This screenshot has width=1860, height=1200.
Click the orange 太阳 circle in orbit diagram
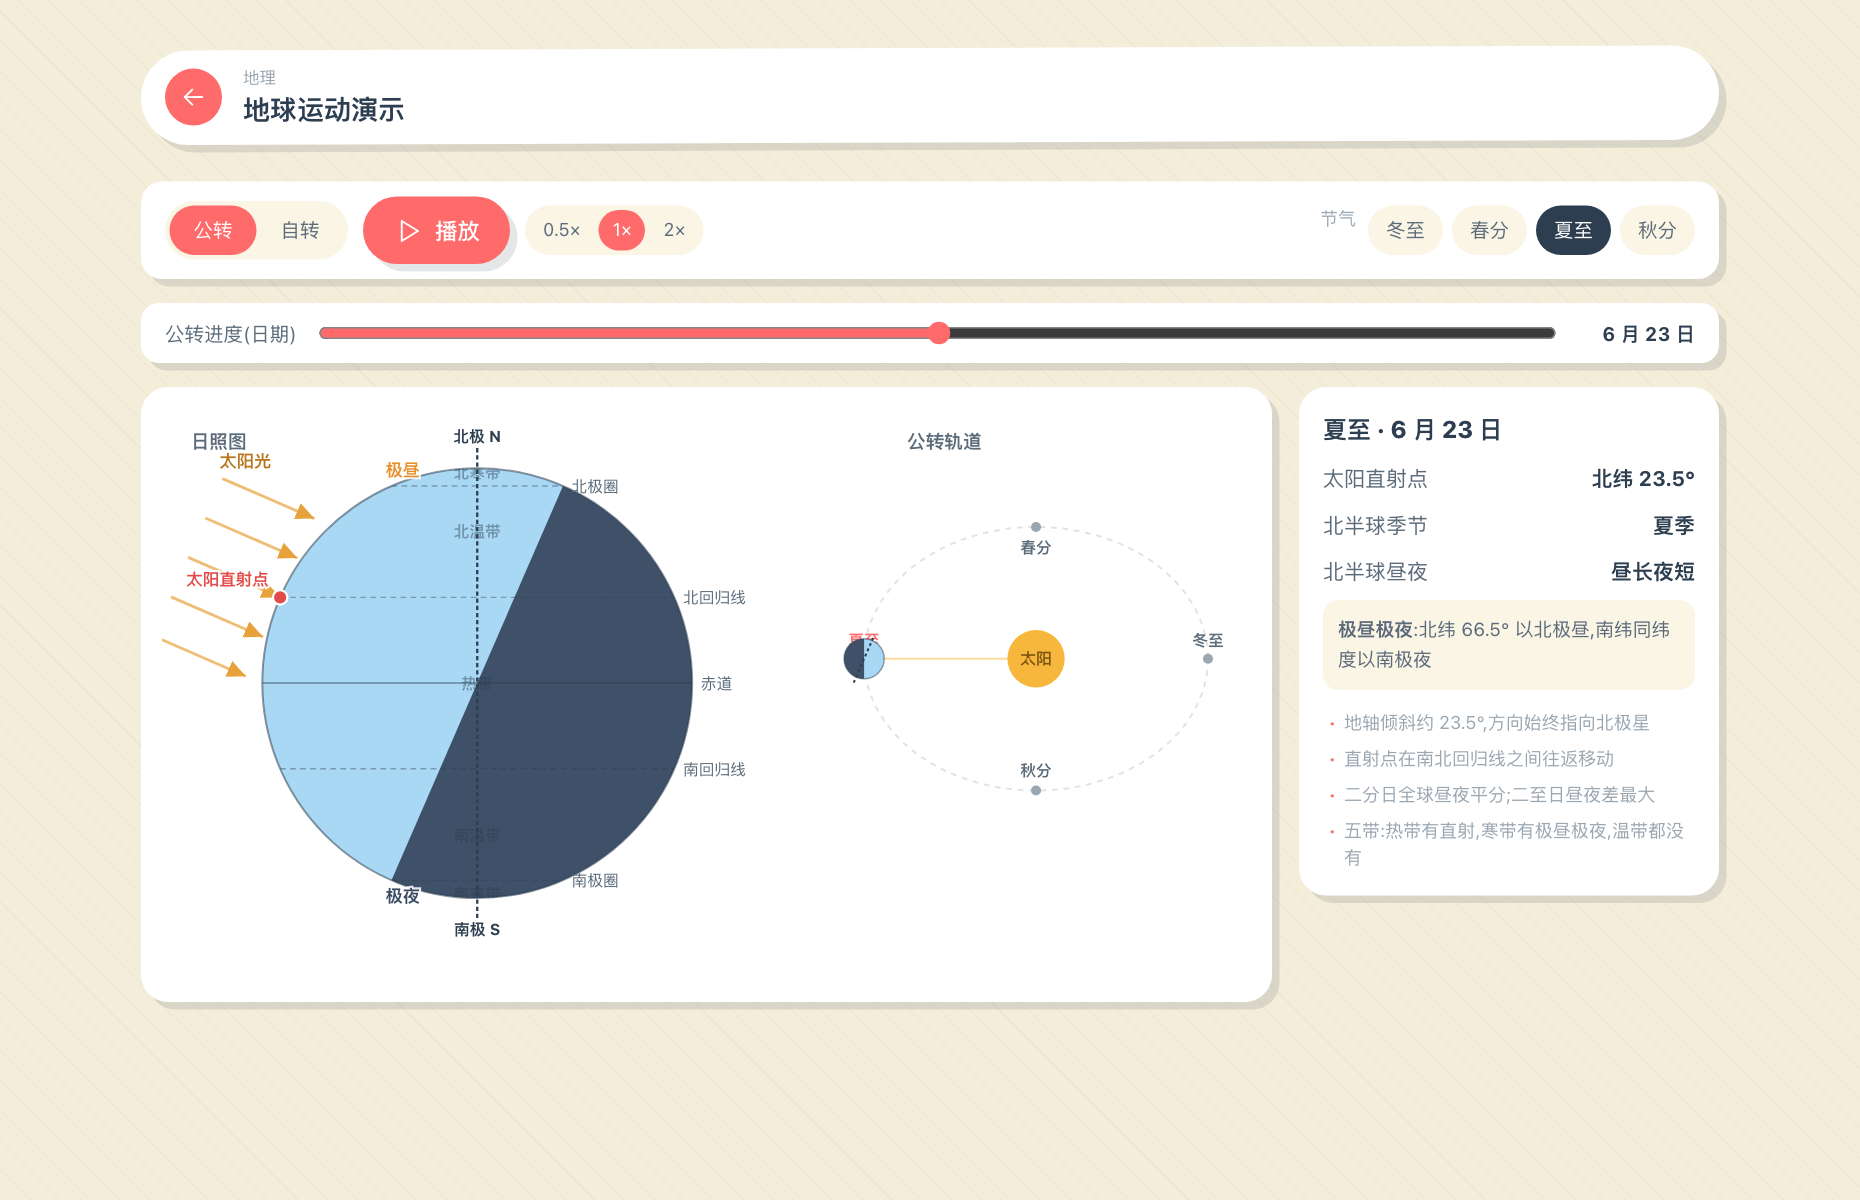(x=1036, y=659)
